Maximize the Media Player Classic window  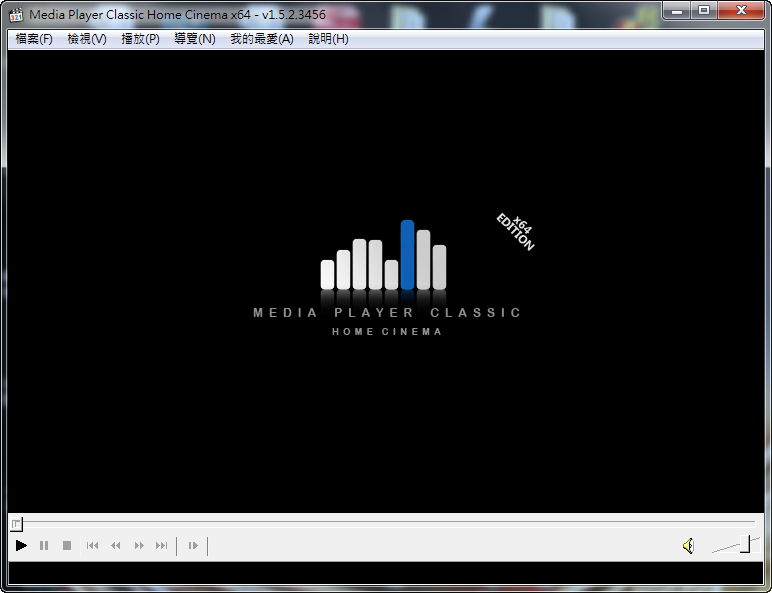tap(704, 10)
